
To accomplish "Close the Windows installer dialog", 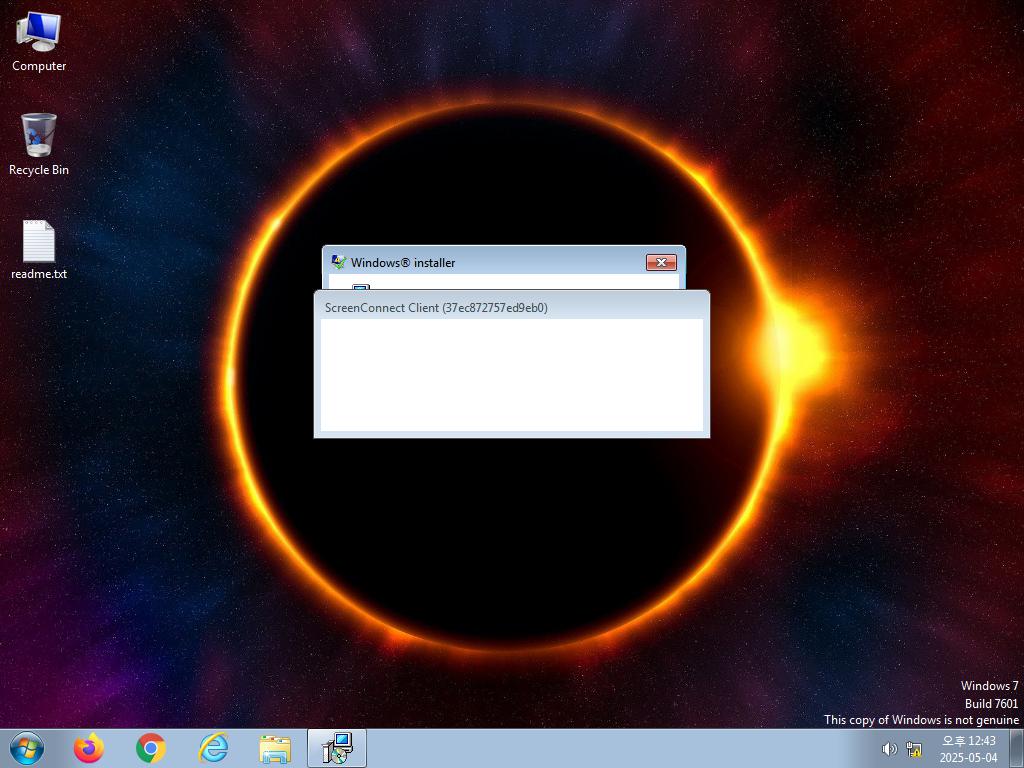I will coord(661,263).
